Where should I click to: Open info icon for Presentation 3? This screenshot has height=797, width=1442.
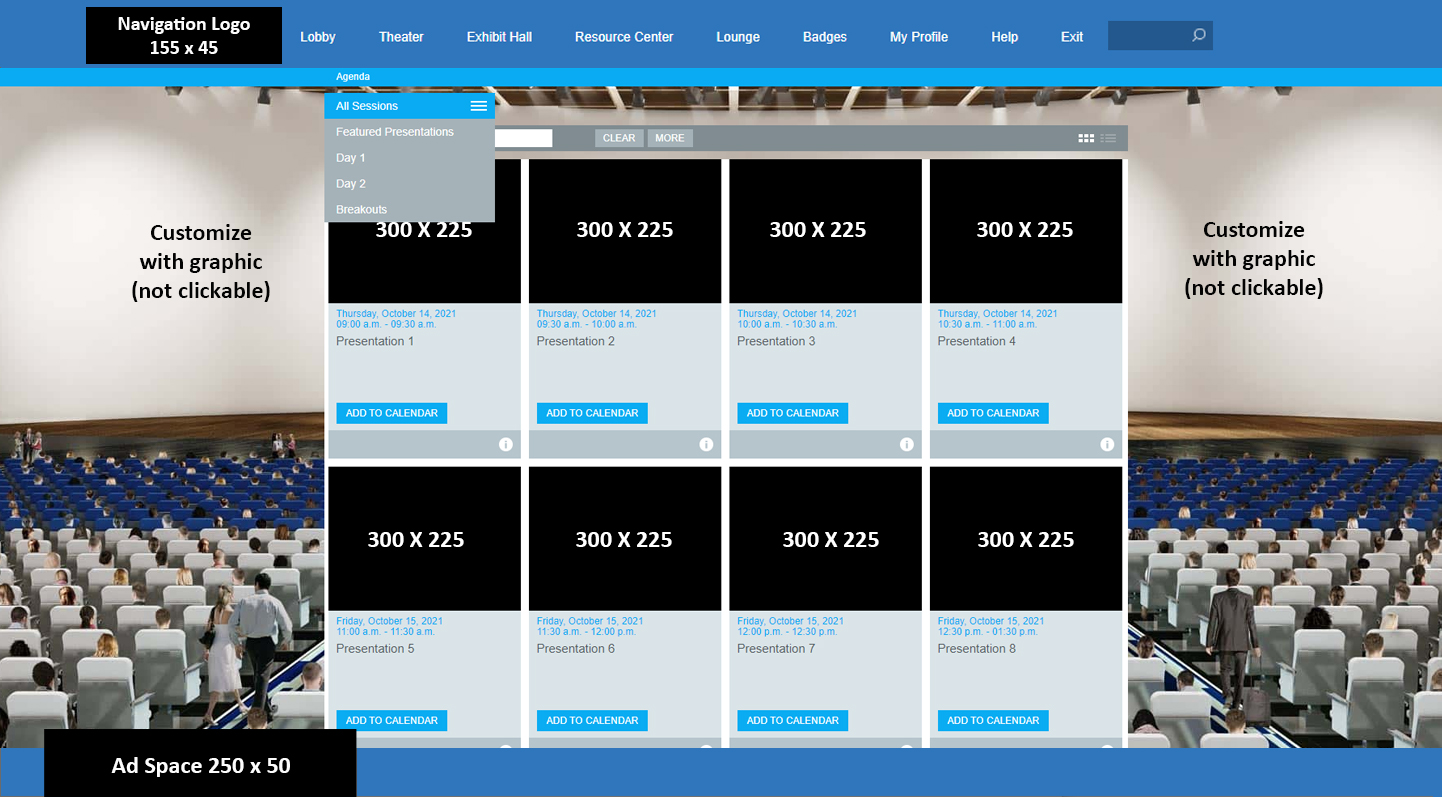pyautogui.click(x=907, y=444)
